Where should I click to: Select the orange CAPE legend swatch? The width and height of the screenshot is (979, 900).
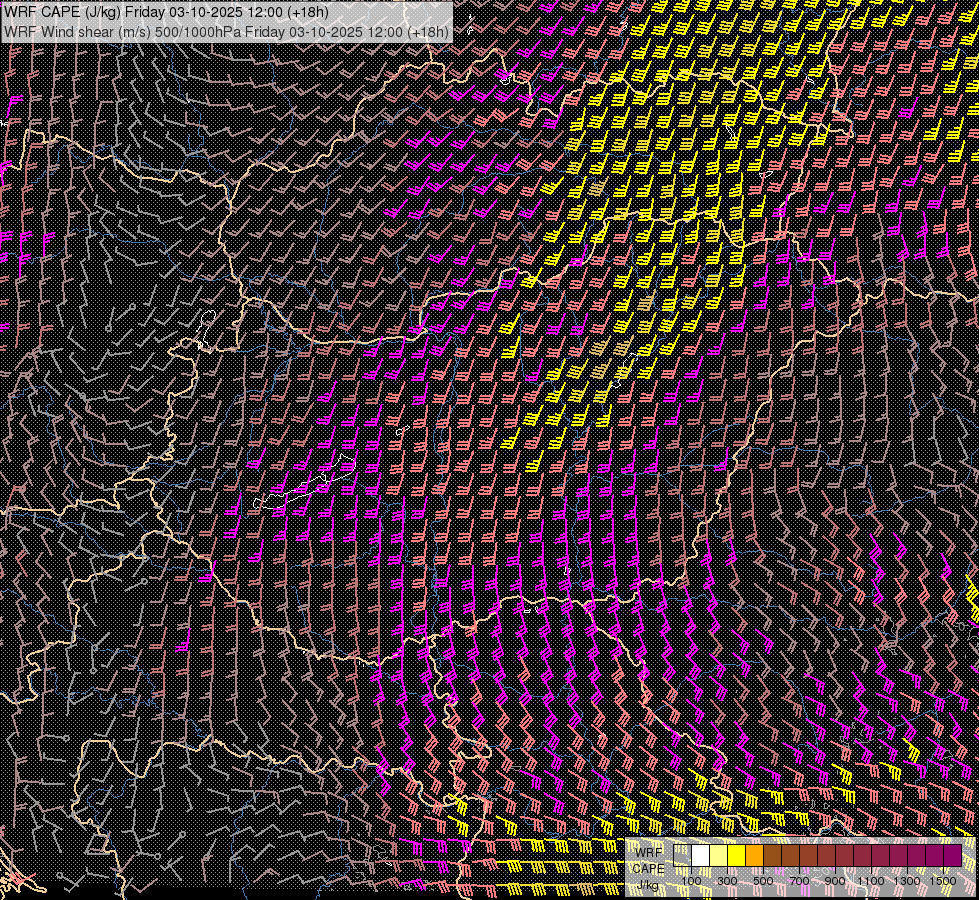point(755,856)
